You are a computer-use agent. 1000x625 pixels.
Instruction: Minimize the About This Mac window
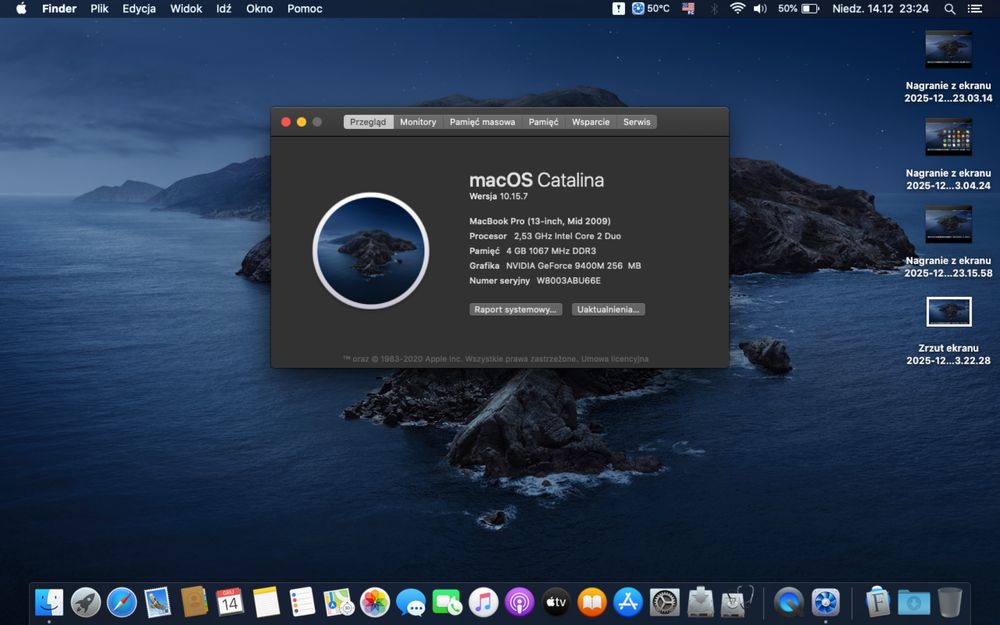tap(301, 122)
